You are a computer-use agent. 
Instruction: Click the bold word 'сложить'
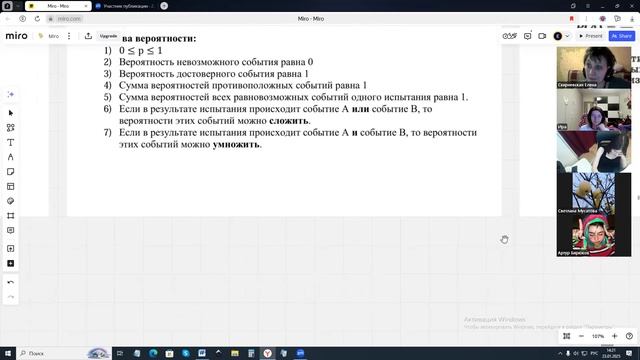(x=289, y=121)
